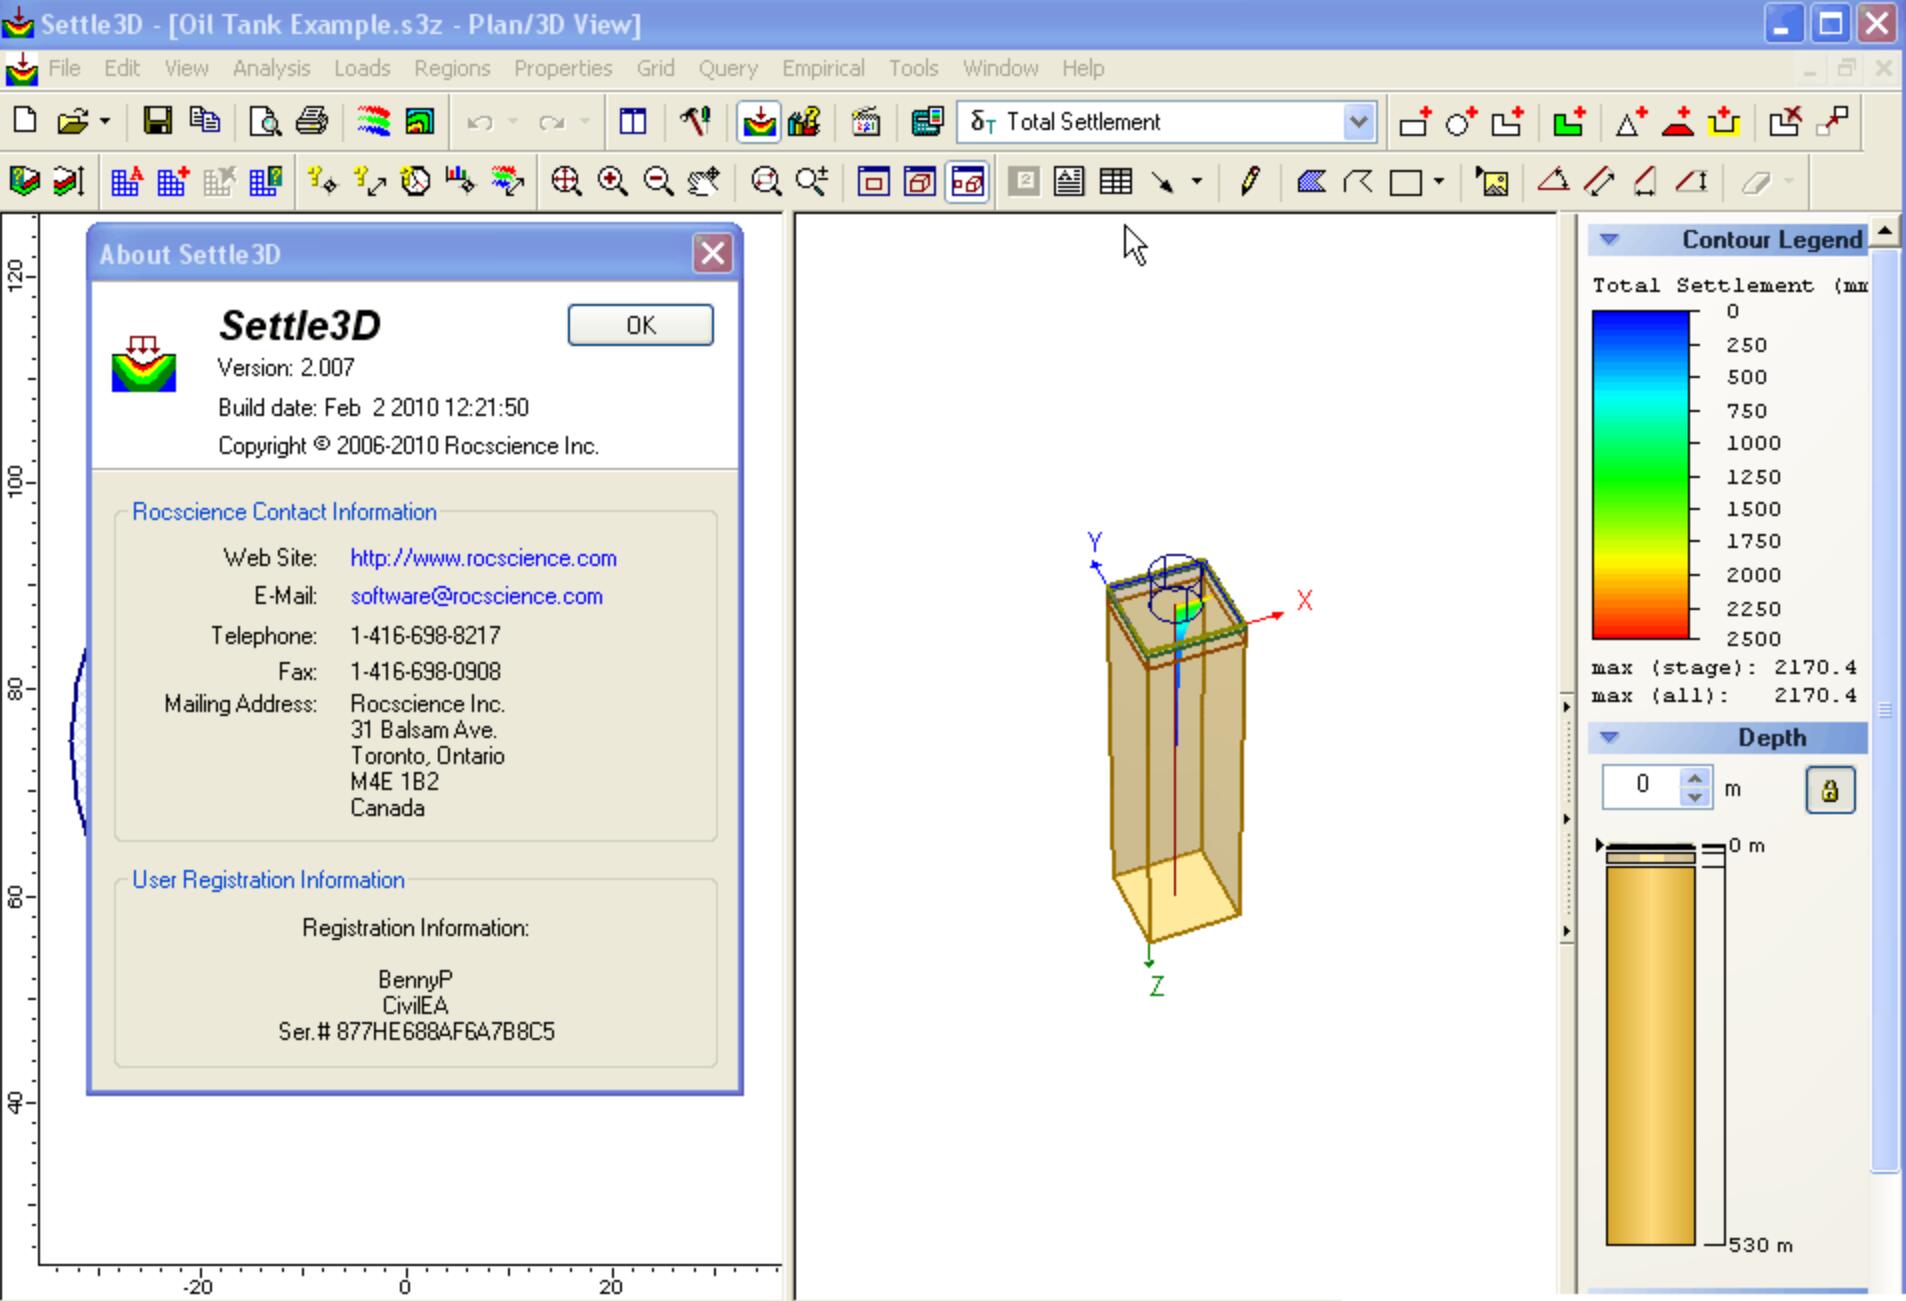
Task: Click the add image icon
Action: coord(1492,182)
